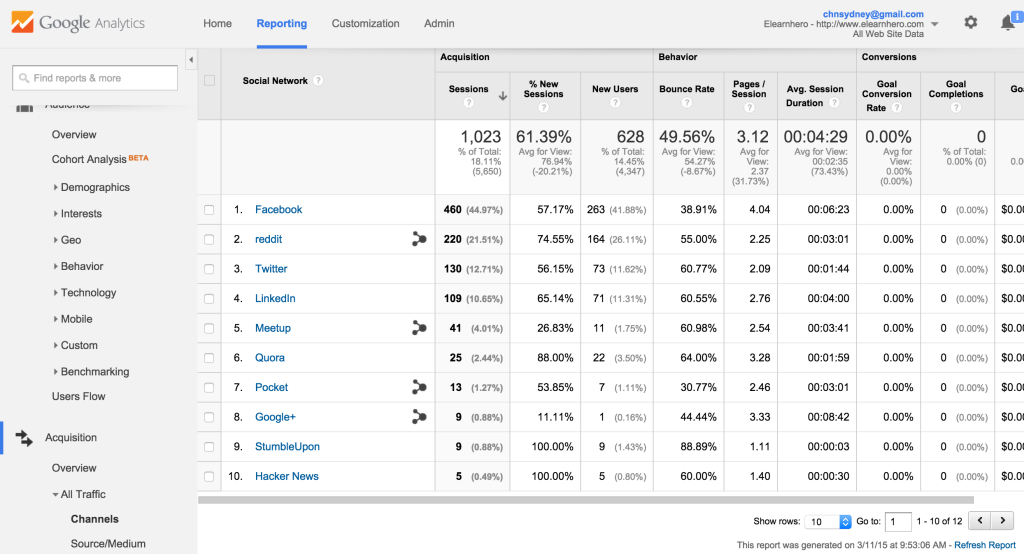This screenshot has height=554, width=1024.
Task: Click the social data hub icon for Pocket
Action: (419, 387)
